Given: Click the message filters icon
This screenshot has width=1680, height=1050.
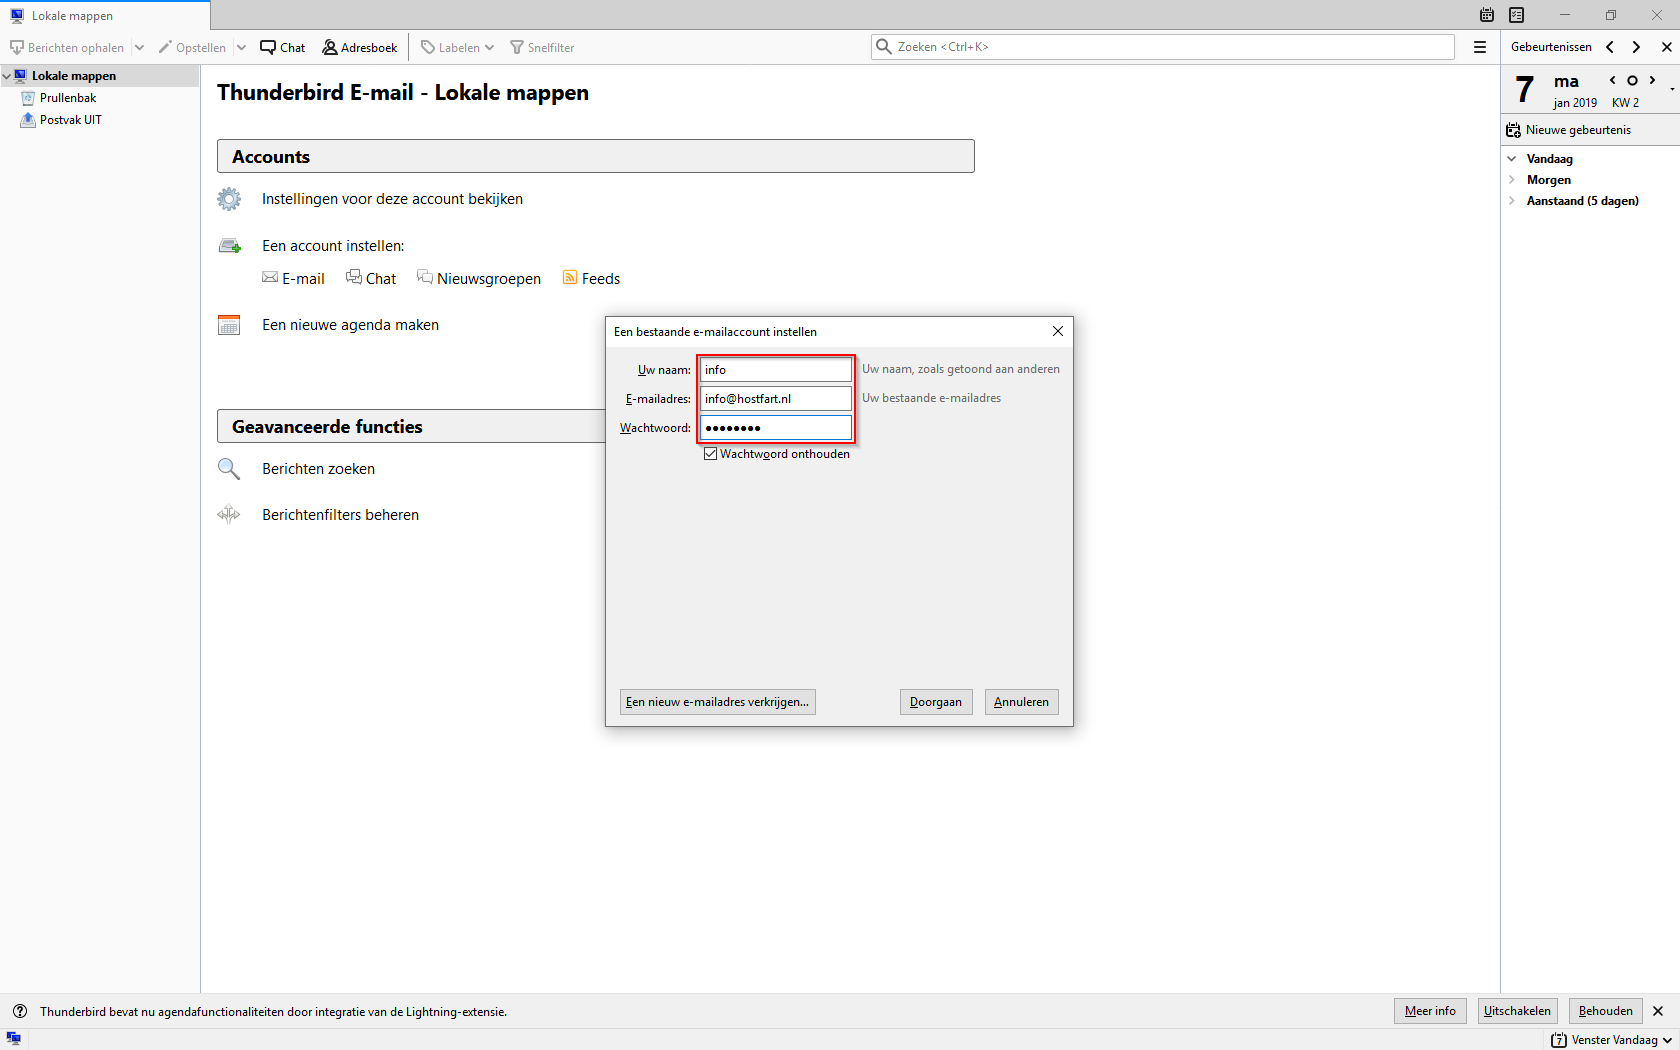Looking at the screenshot, I should pyautogui.click(x=229, y=515).
